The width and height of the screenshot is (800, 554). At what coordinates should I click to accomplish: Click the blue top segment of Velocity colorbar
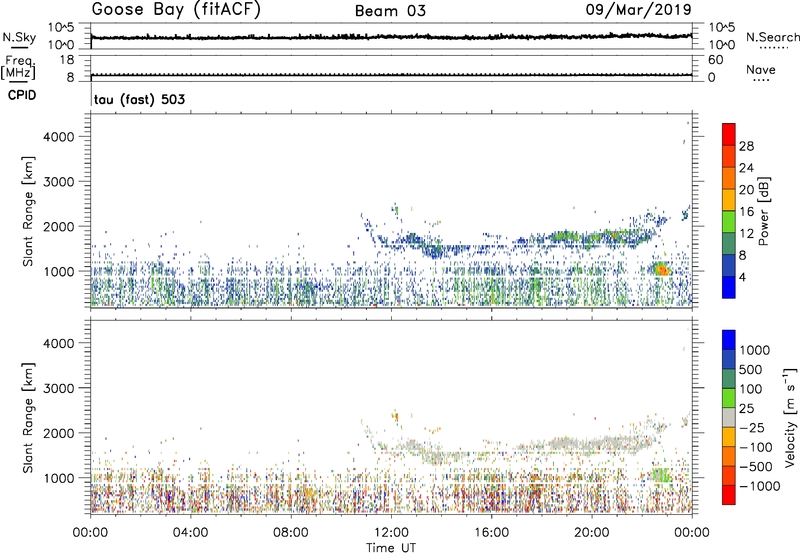coord(729,340)
